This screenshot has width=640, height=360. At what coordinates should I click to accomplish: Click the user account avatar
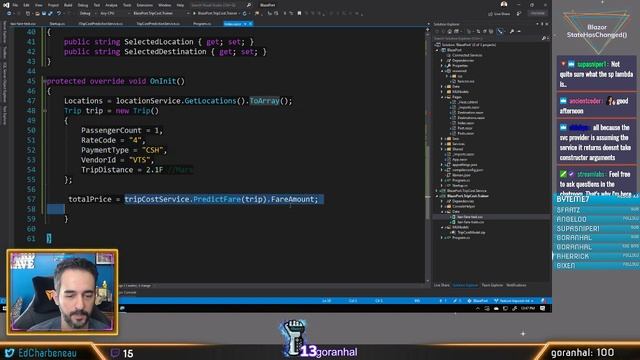coord(504,4)
